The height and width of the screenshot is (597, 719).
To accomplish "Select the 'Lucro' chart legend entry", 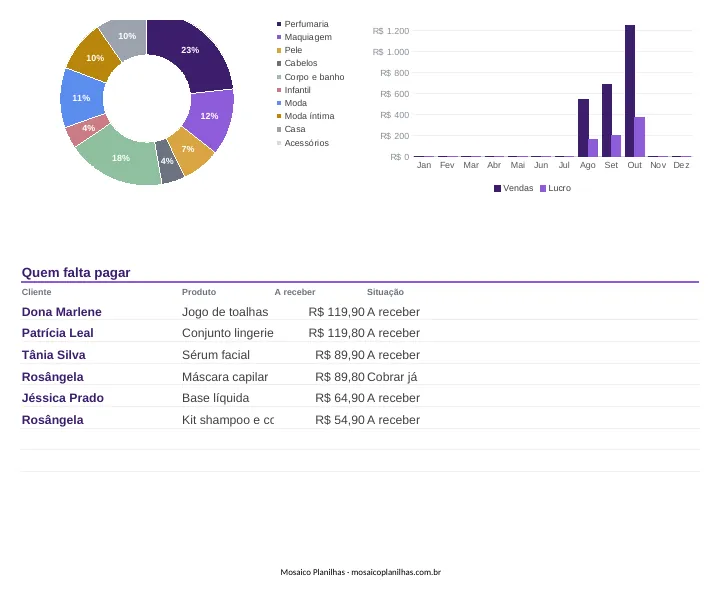I will pyautogui.click(x=555, y=188).
